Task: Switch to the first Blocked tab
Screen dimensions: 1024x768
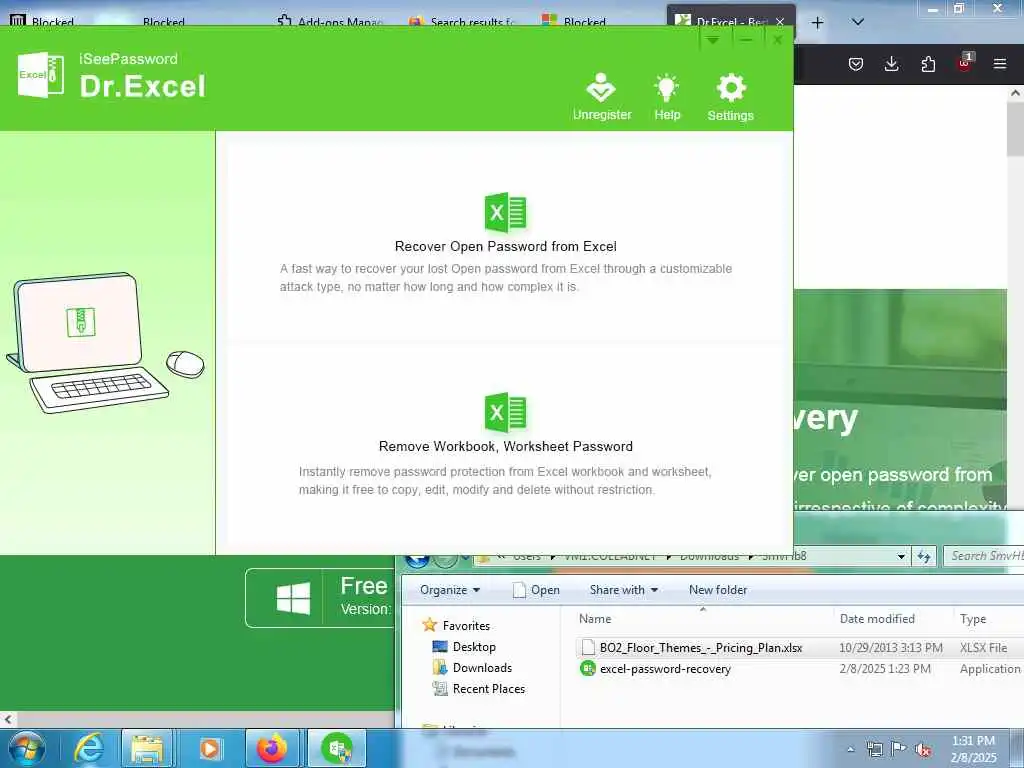Action: (42, 22)
